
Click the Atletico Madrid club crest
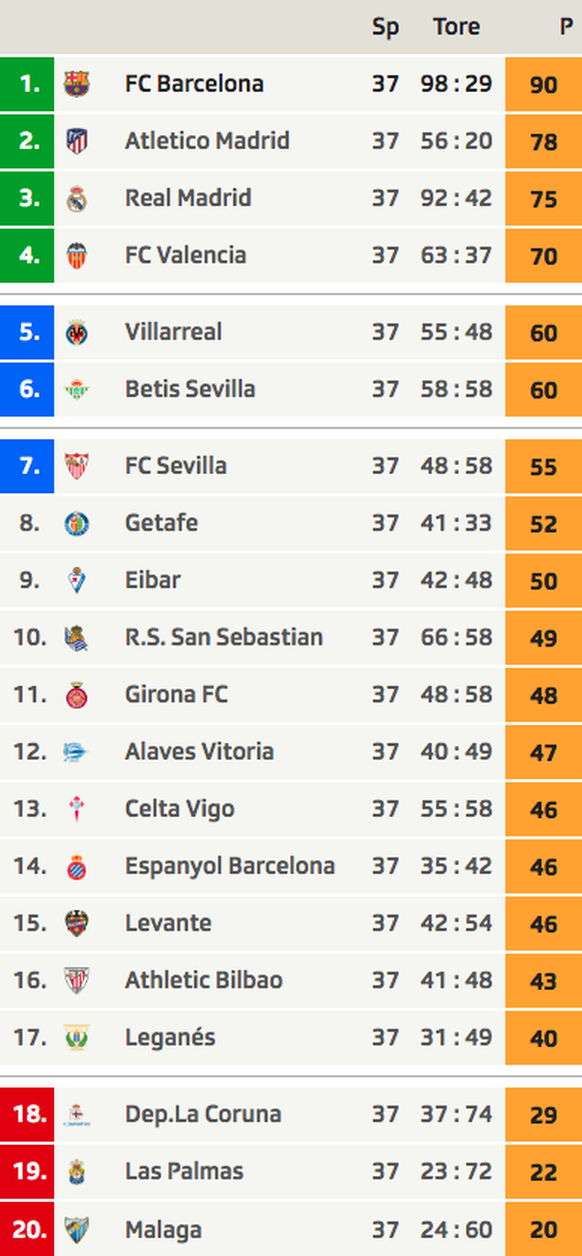coord(76,141)
